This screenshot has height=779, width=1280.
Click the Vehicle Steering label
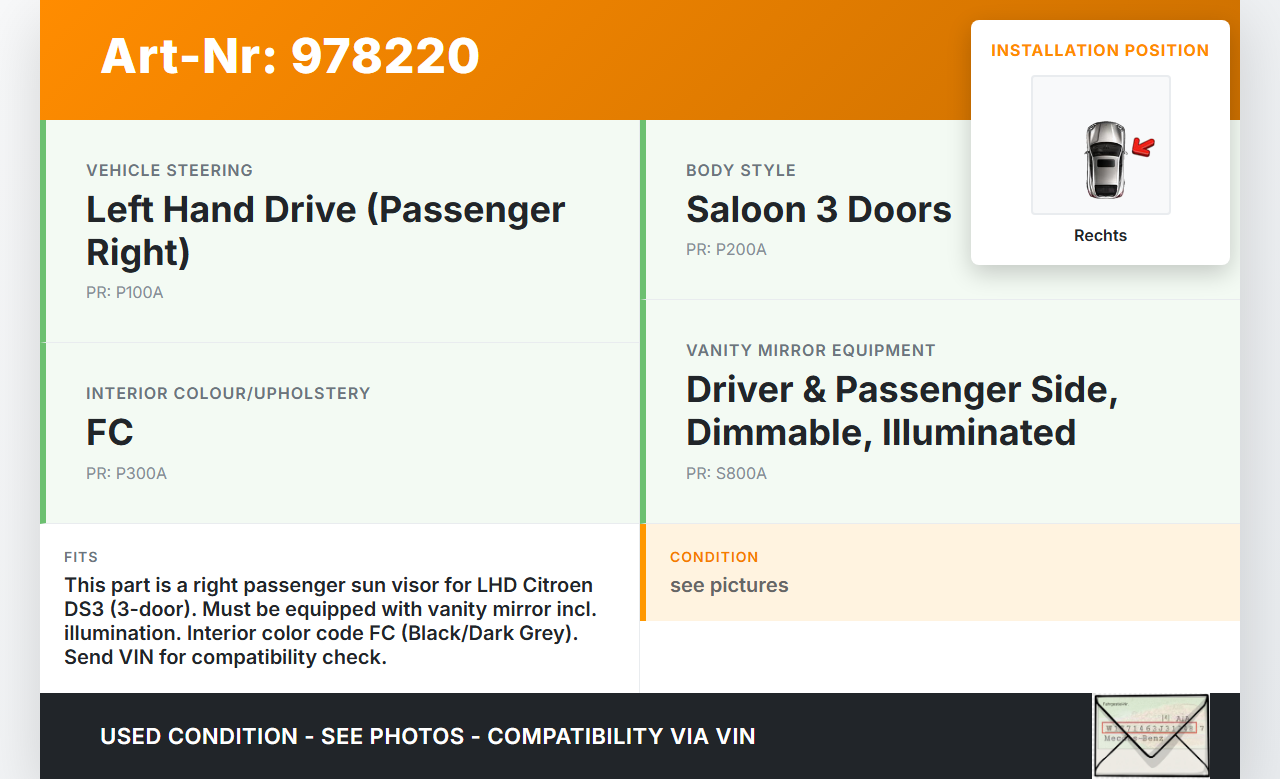click(169, 170)
